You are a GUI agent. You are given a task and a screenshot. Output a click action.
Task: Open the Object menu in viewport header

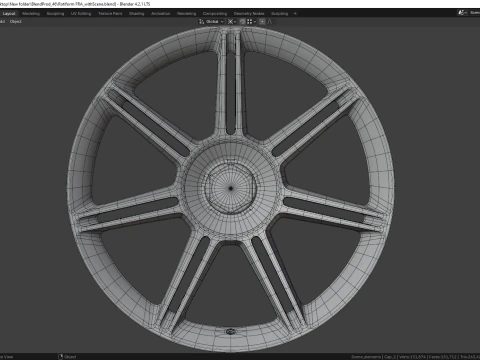coord(16,21)
